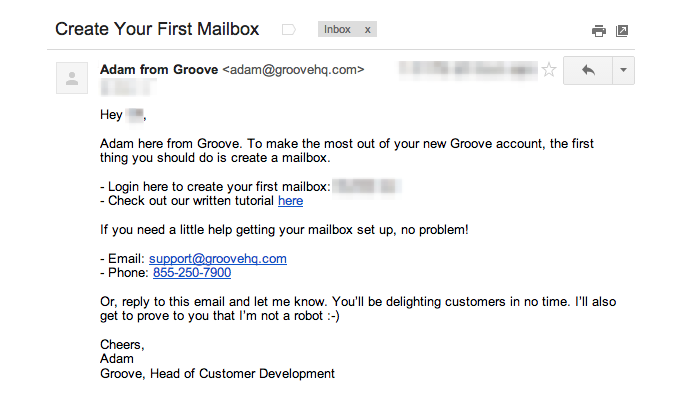Click sender name Adam from Groove

click(159, 70)
